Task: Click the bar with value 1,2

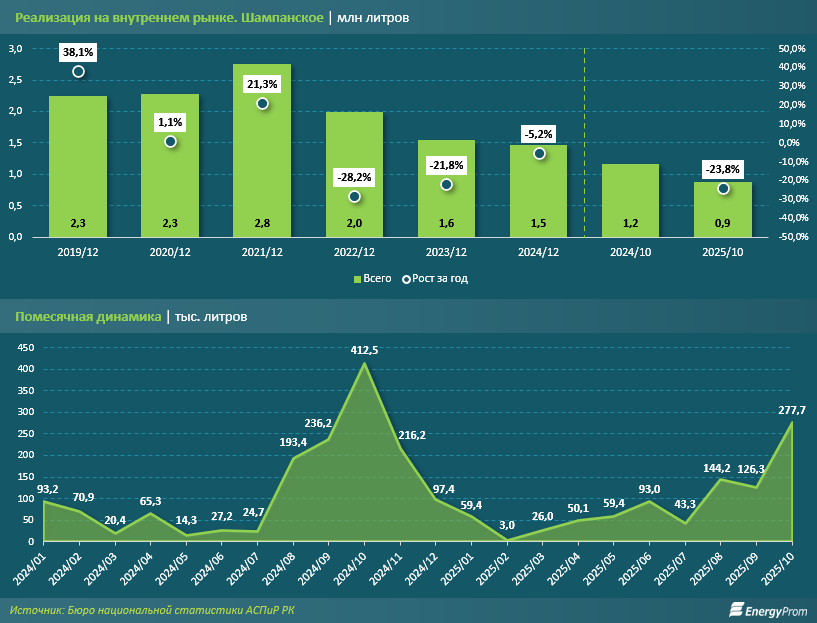Action: click(x=631, y=200)
